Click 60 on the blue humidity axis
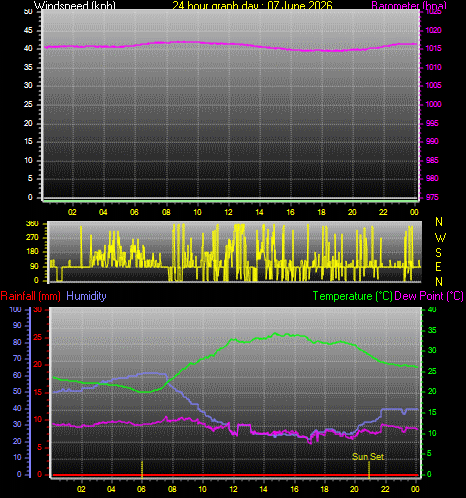The width and height of the screenshot is (466, 498). [17, 375]
